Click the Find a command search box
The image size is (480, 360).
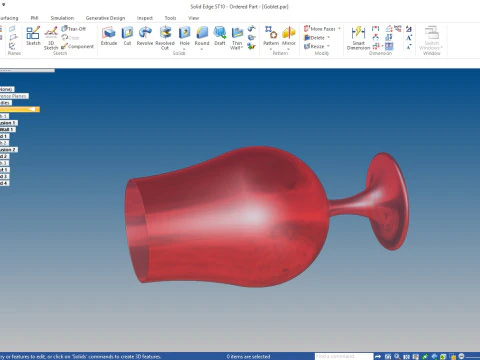coord(344,356)
